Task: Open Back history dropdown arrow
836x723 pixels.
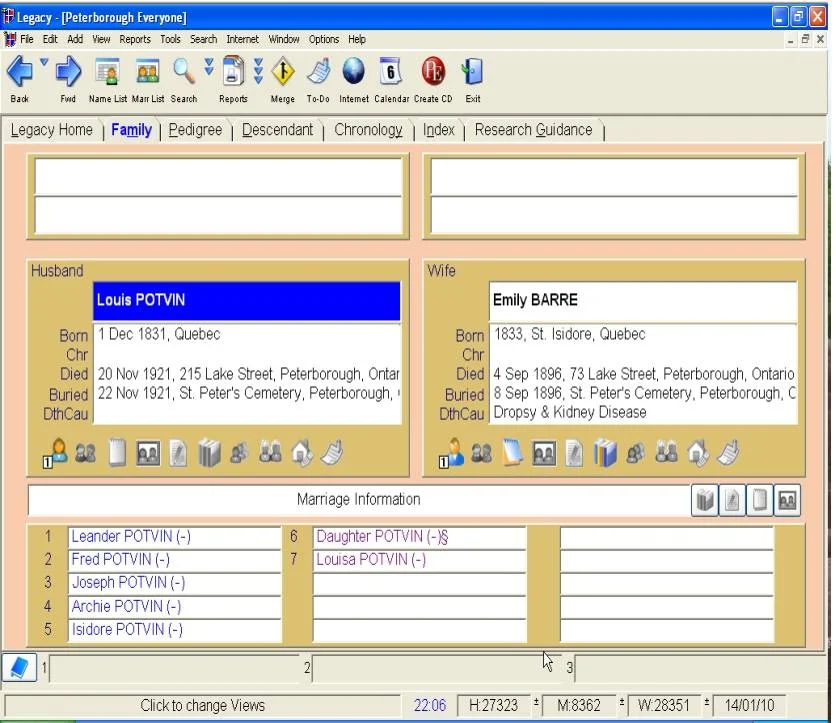Action: 44,62
